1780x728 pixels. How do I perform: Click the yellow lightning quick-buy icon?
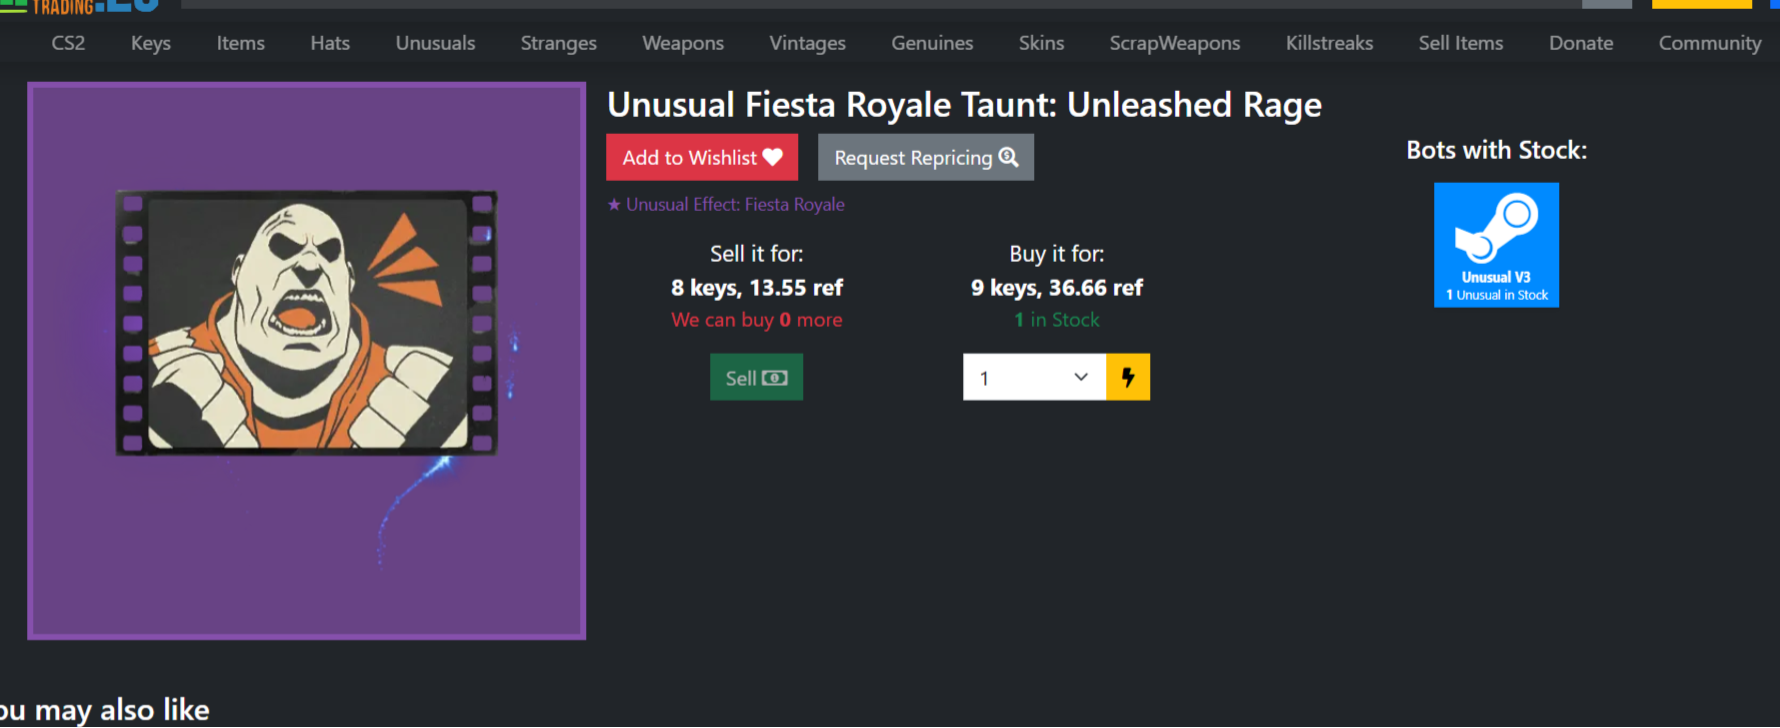pyautogui.click(x=1128, y=377)
